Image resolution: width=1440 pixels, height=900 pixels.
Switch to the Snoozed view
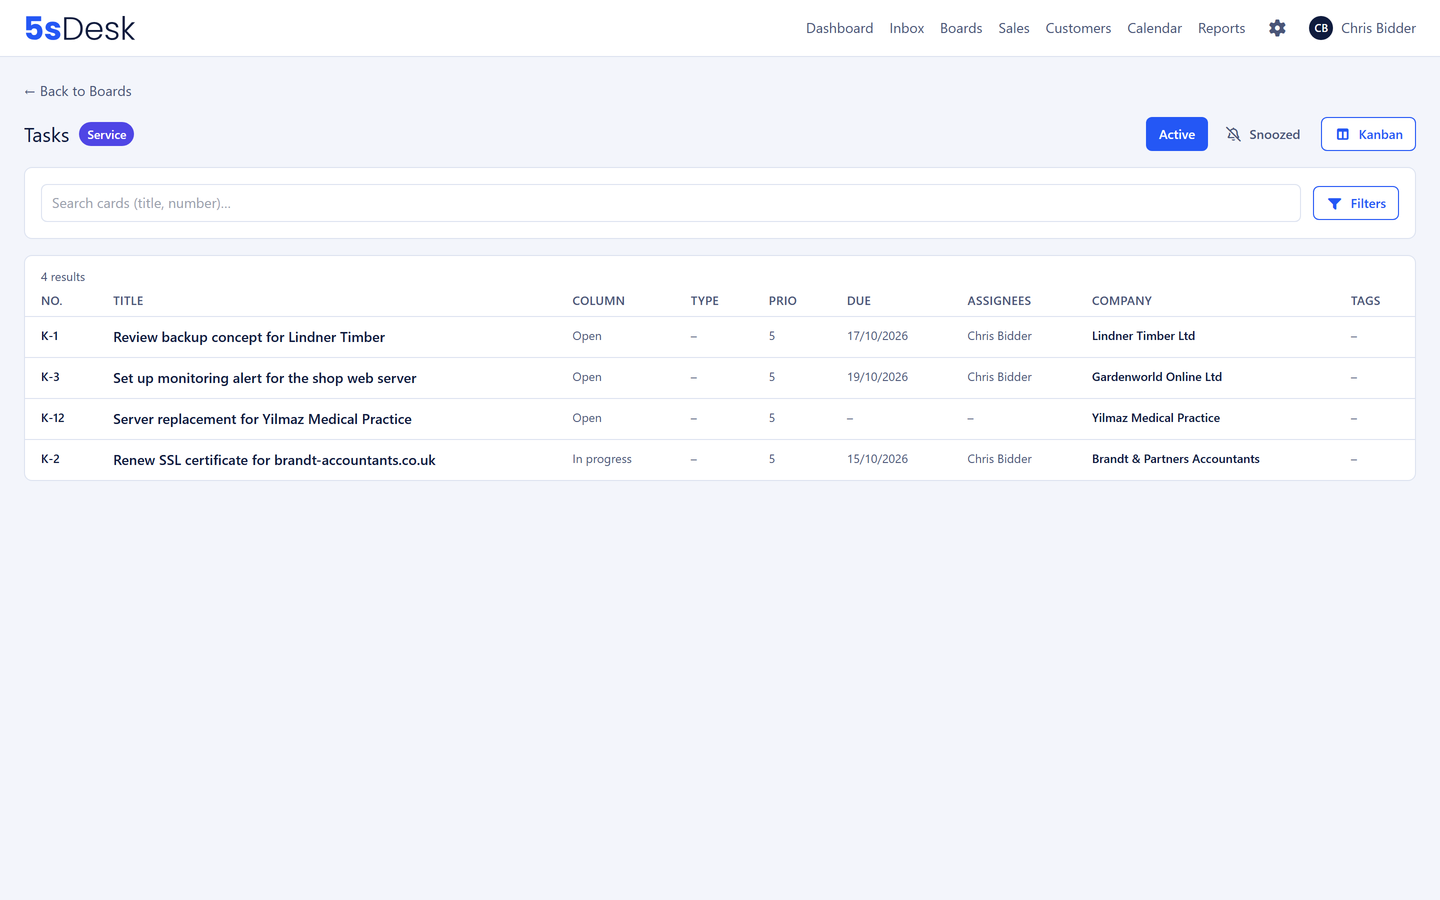coord(1263,134)
